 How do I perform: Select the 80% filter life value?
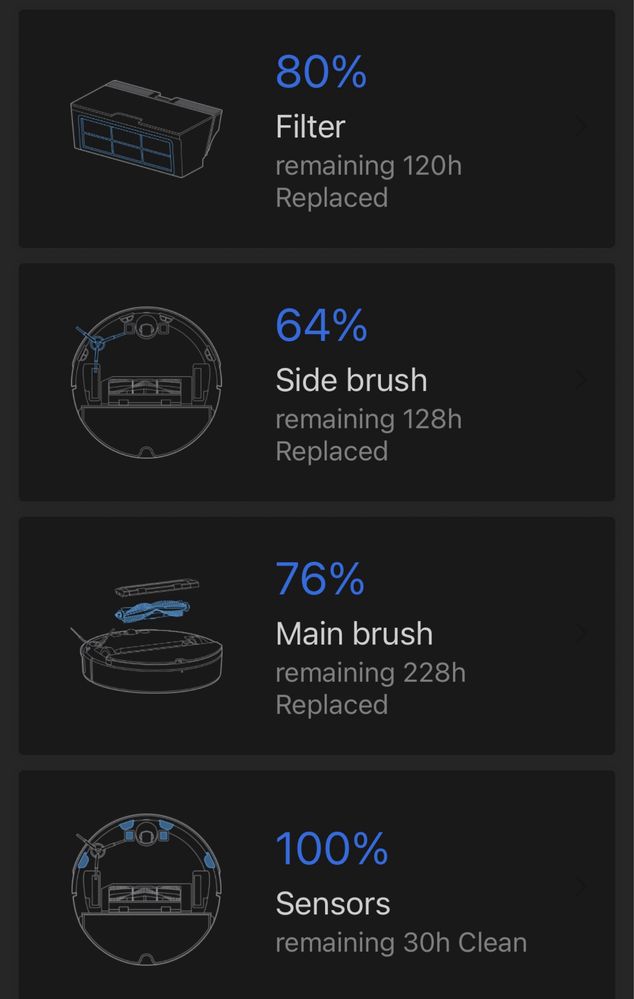[321, 71]
